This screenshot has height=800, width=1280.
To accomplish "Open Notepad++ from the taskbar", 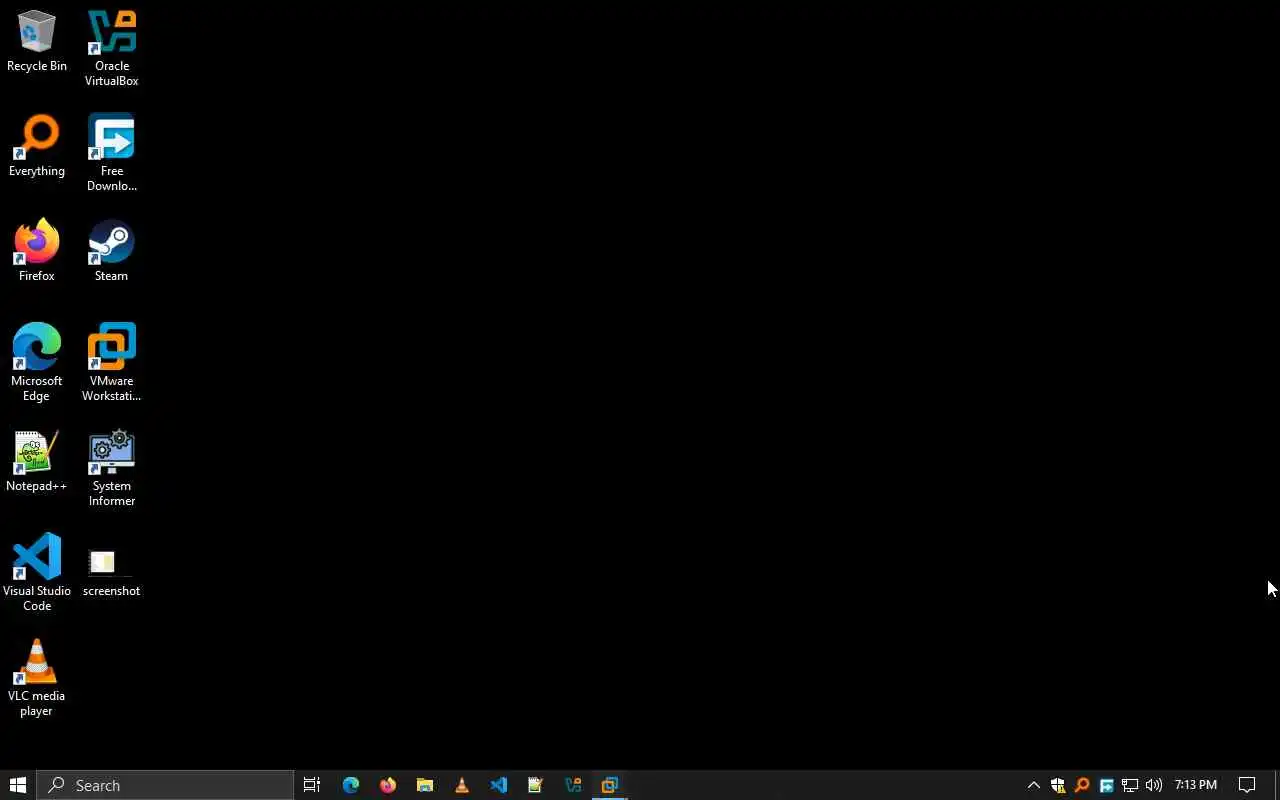I will point(536,785).
